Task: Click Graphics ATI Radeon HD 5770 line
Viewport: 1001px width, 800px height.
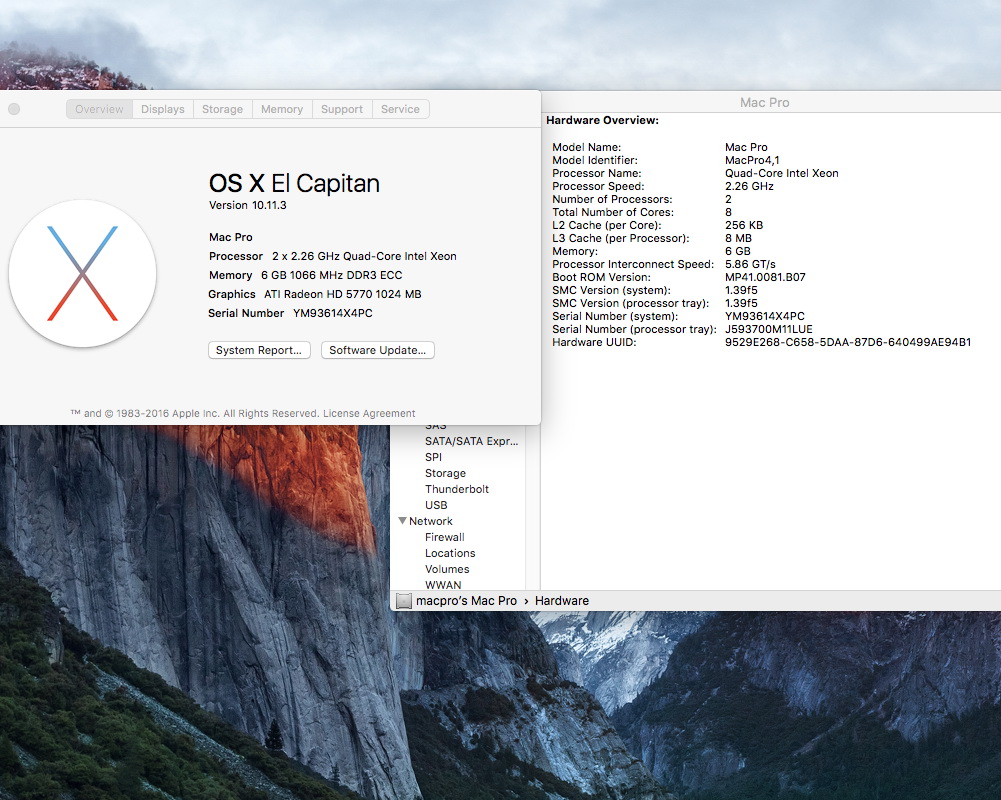Action: click(315, 294)
